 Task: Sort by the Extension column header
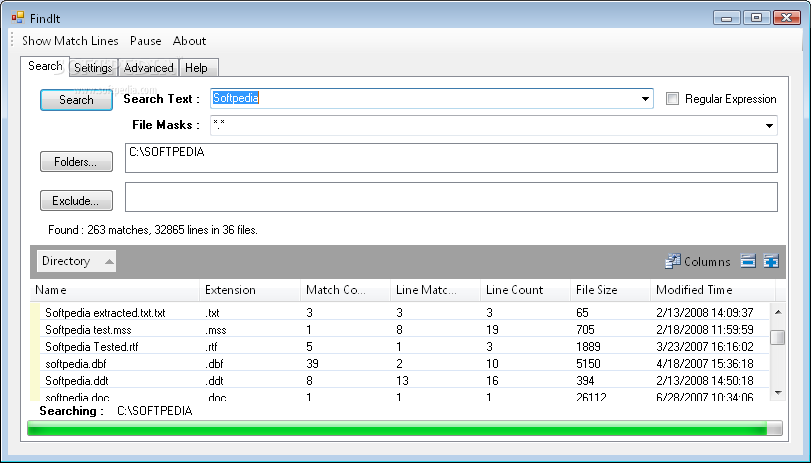tap(250, 290)
